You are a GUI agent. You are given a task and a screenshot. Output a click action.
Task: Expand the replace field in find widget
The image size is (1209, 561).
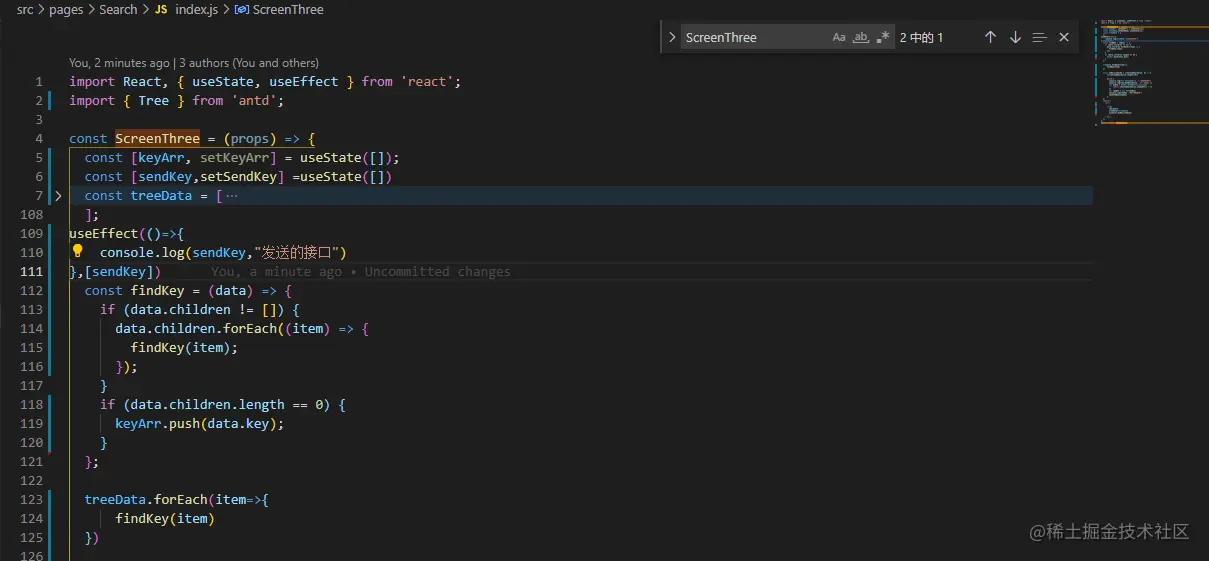(x=672, y=37)
